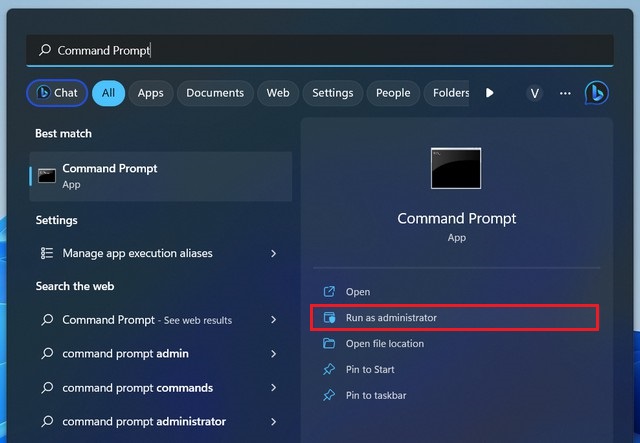Select the Command Prompt best match result
Viewport: 640px width, 443px height.
coord(161,176)
